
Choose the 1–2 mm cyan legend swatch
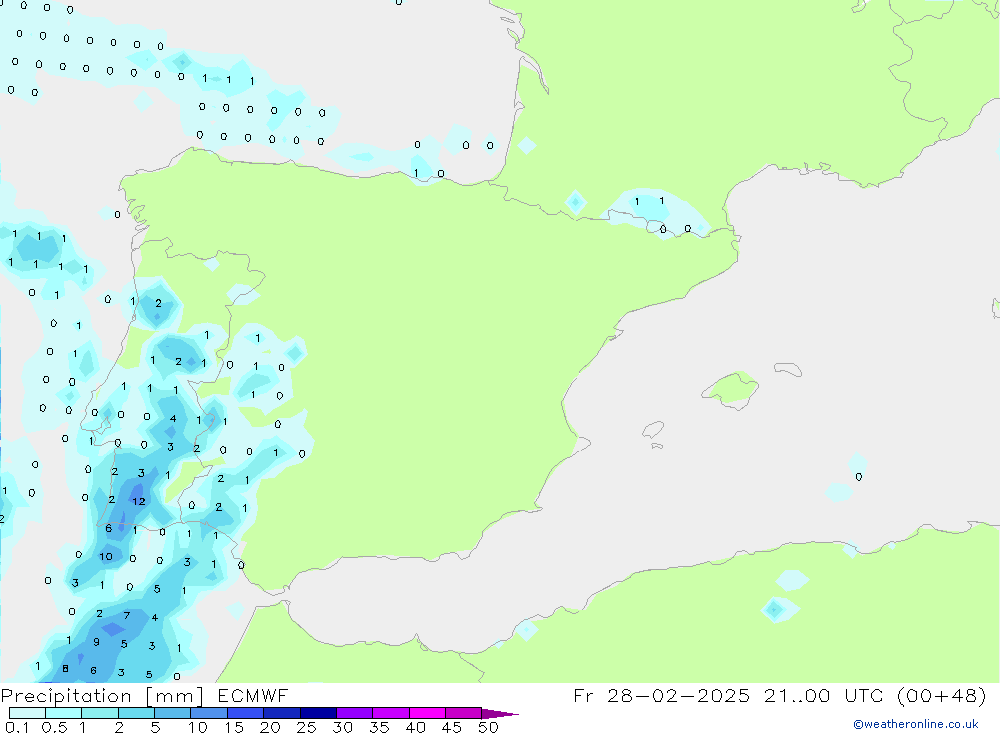pos(100,713)
